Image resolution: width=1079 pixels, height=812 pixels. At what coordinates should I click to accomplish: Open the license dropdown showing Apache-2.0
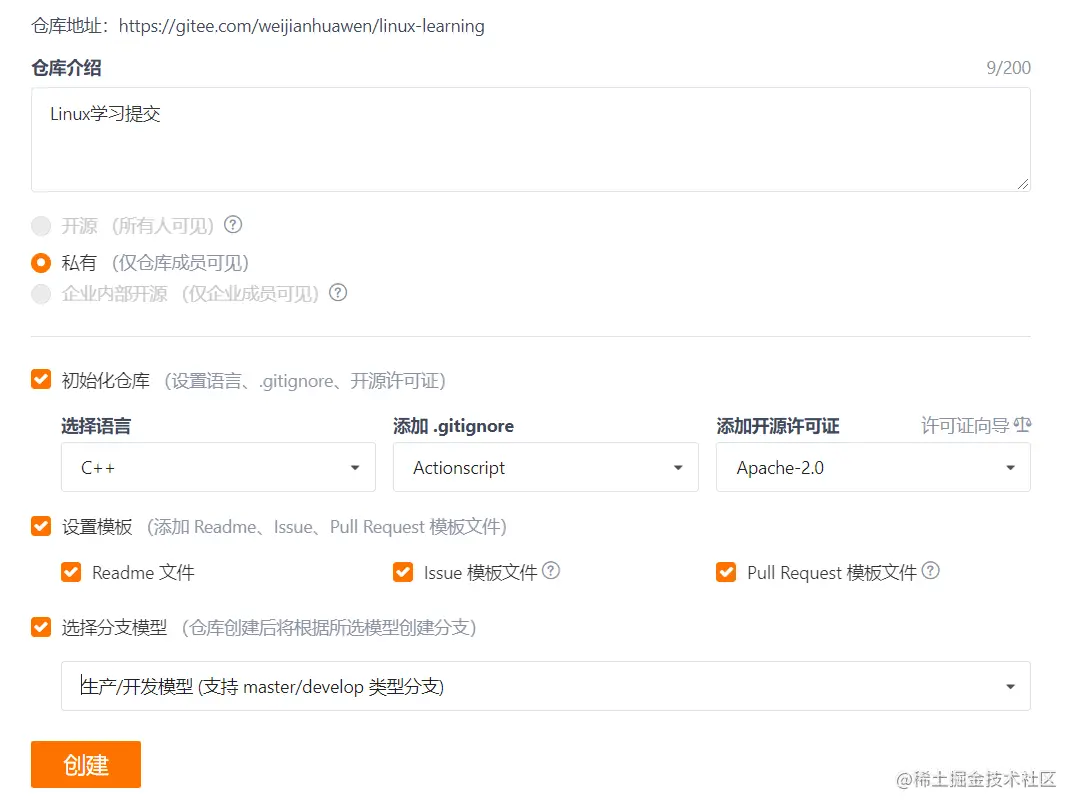tap(873, 467)
